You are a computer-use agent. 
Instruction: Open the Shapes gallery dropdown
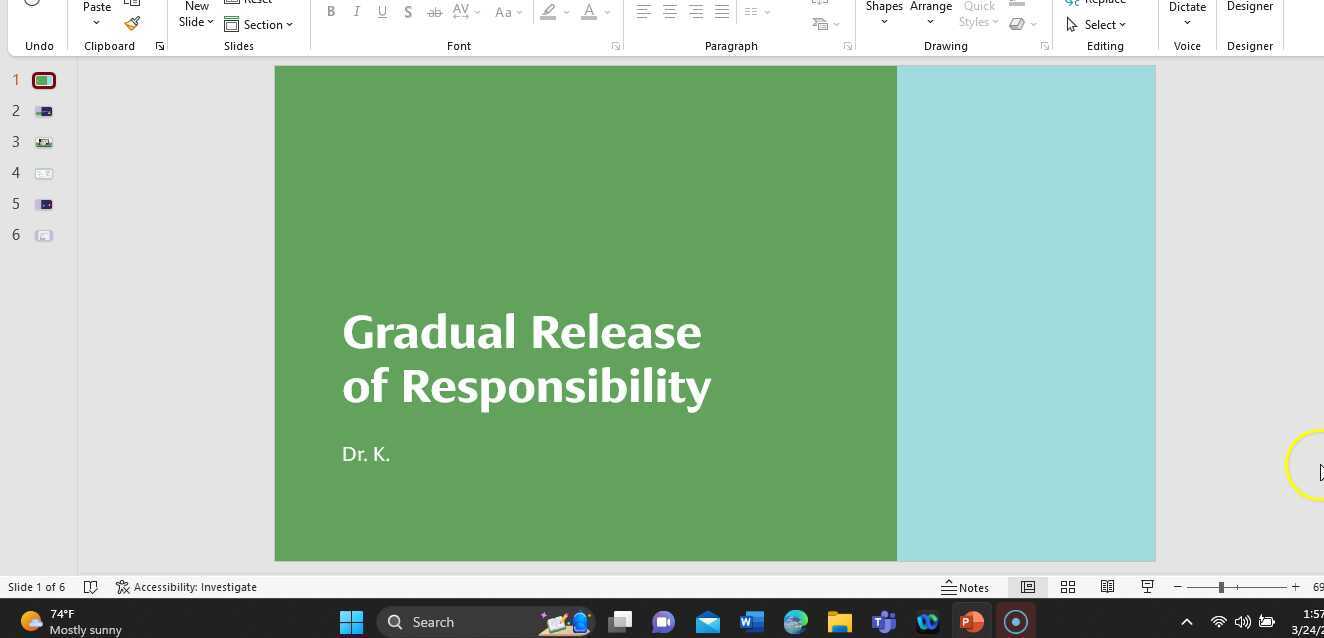[884, 21]
